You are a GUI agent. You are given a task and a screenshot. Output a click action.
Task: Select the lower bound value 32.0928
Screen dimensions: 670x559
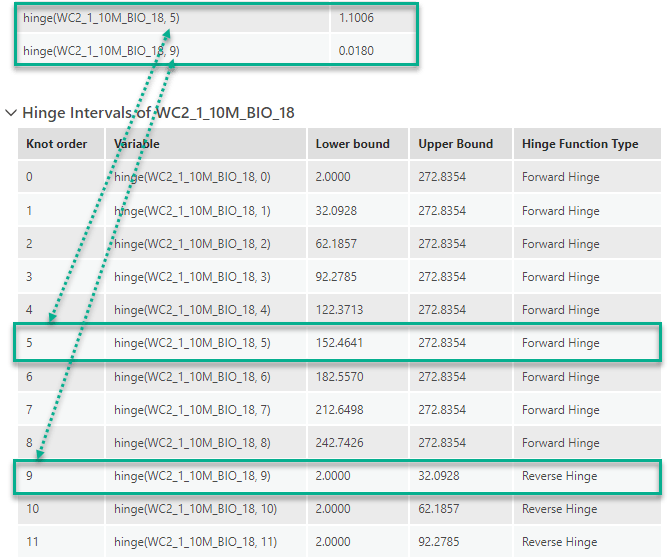click(336, 211)
